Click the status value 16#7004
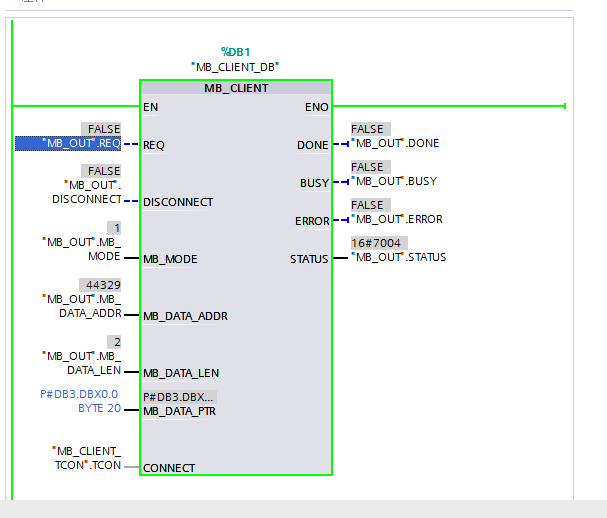 coord(379,243)
